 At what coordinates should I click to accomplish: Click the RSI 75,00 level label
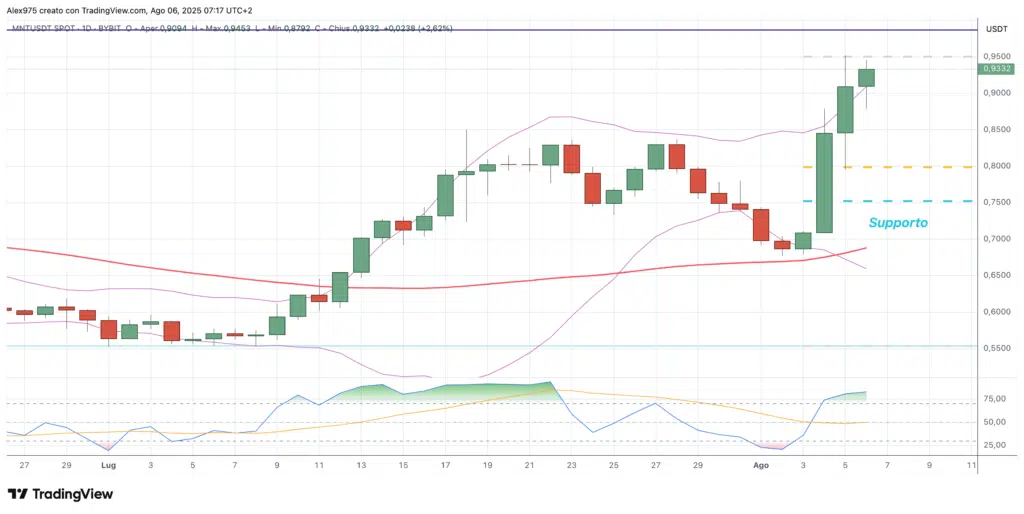[995, 399]
